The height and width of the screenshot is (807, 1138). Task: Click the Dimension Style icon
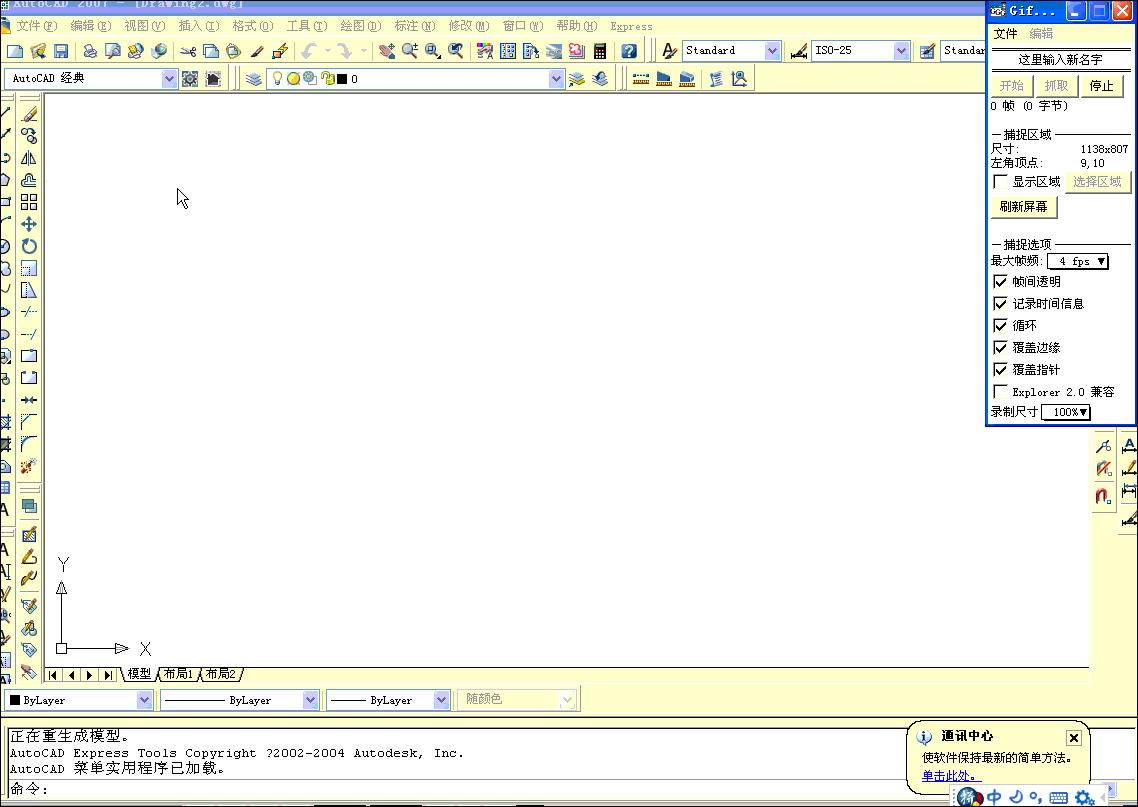[x=799, y=51]
